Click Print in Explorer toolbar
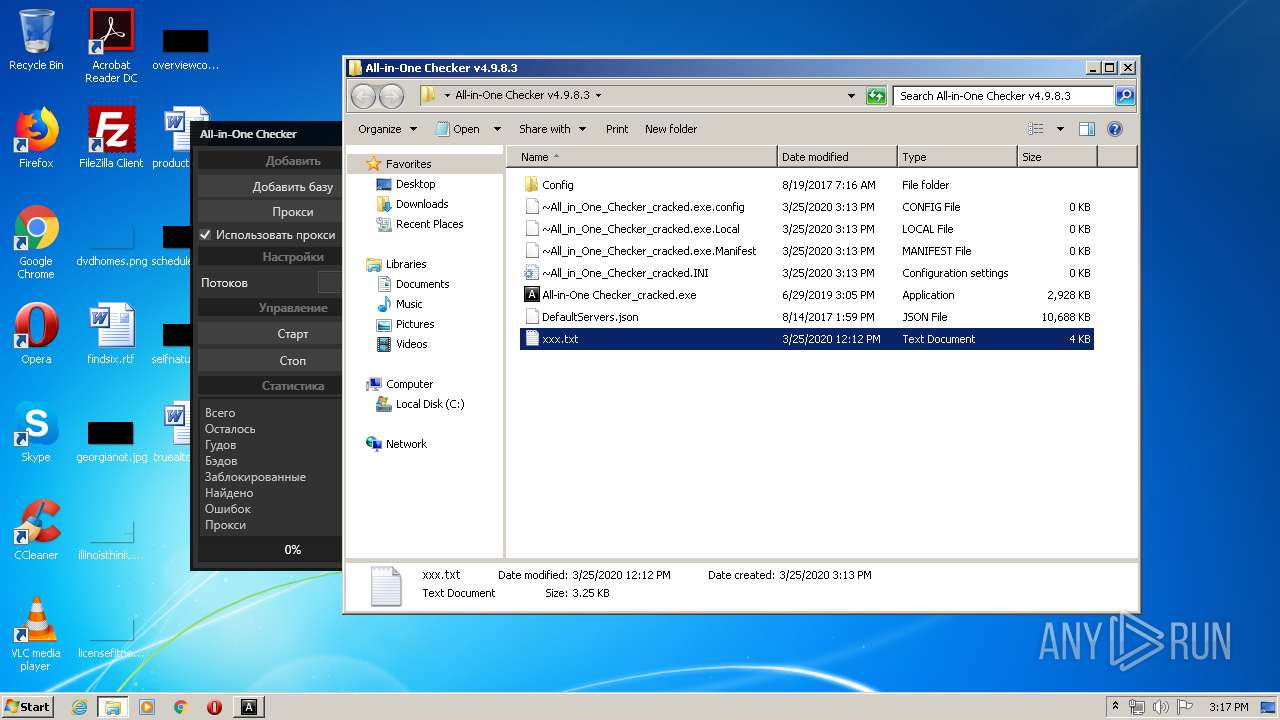This screenshot has width=1280, height=720. pos(617,129)
